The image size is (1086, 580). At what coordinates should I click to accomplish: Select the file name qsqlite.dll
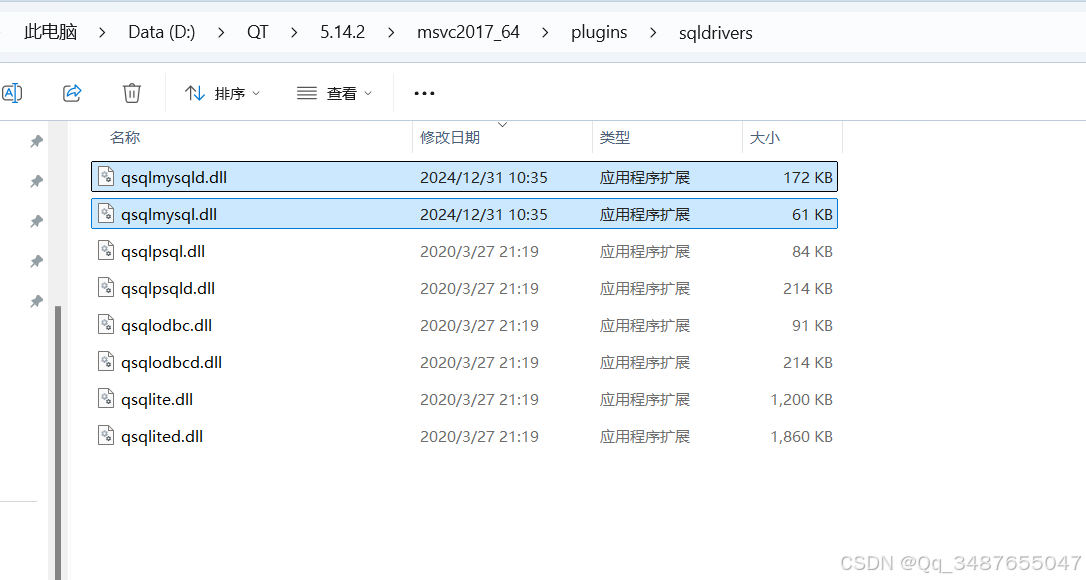[157, 399]
